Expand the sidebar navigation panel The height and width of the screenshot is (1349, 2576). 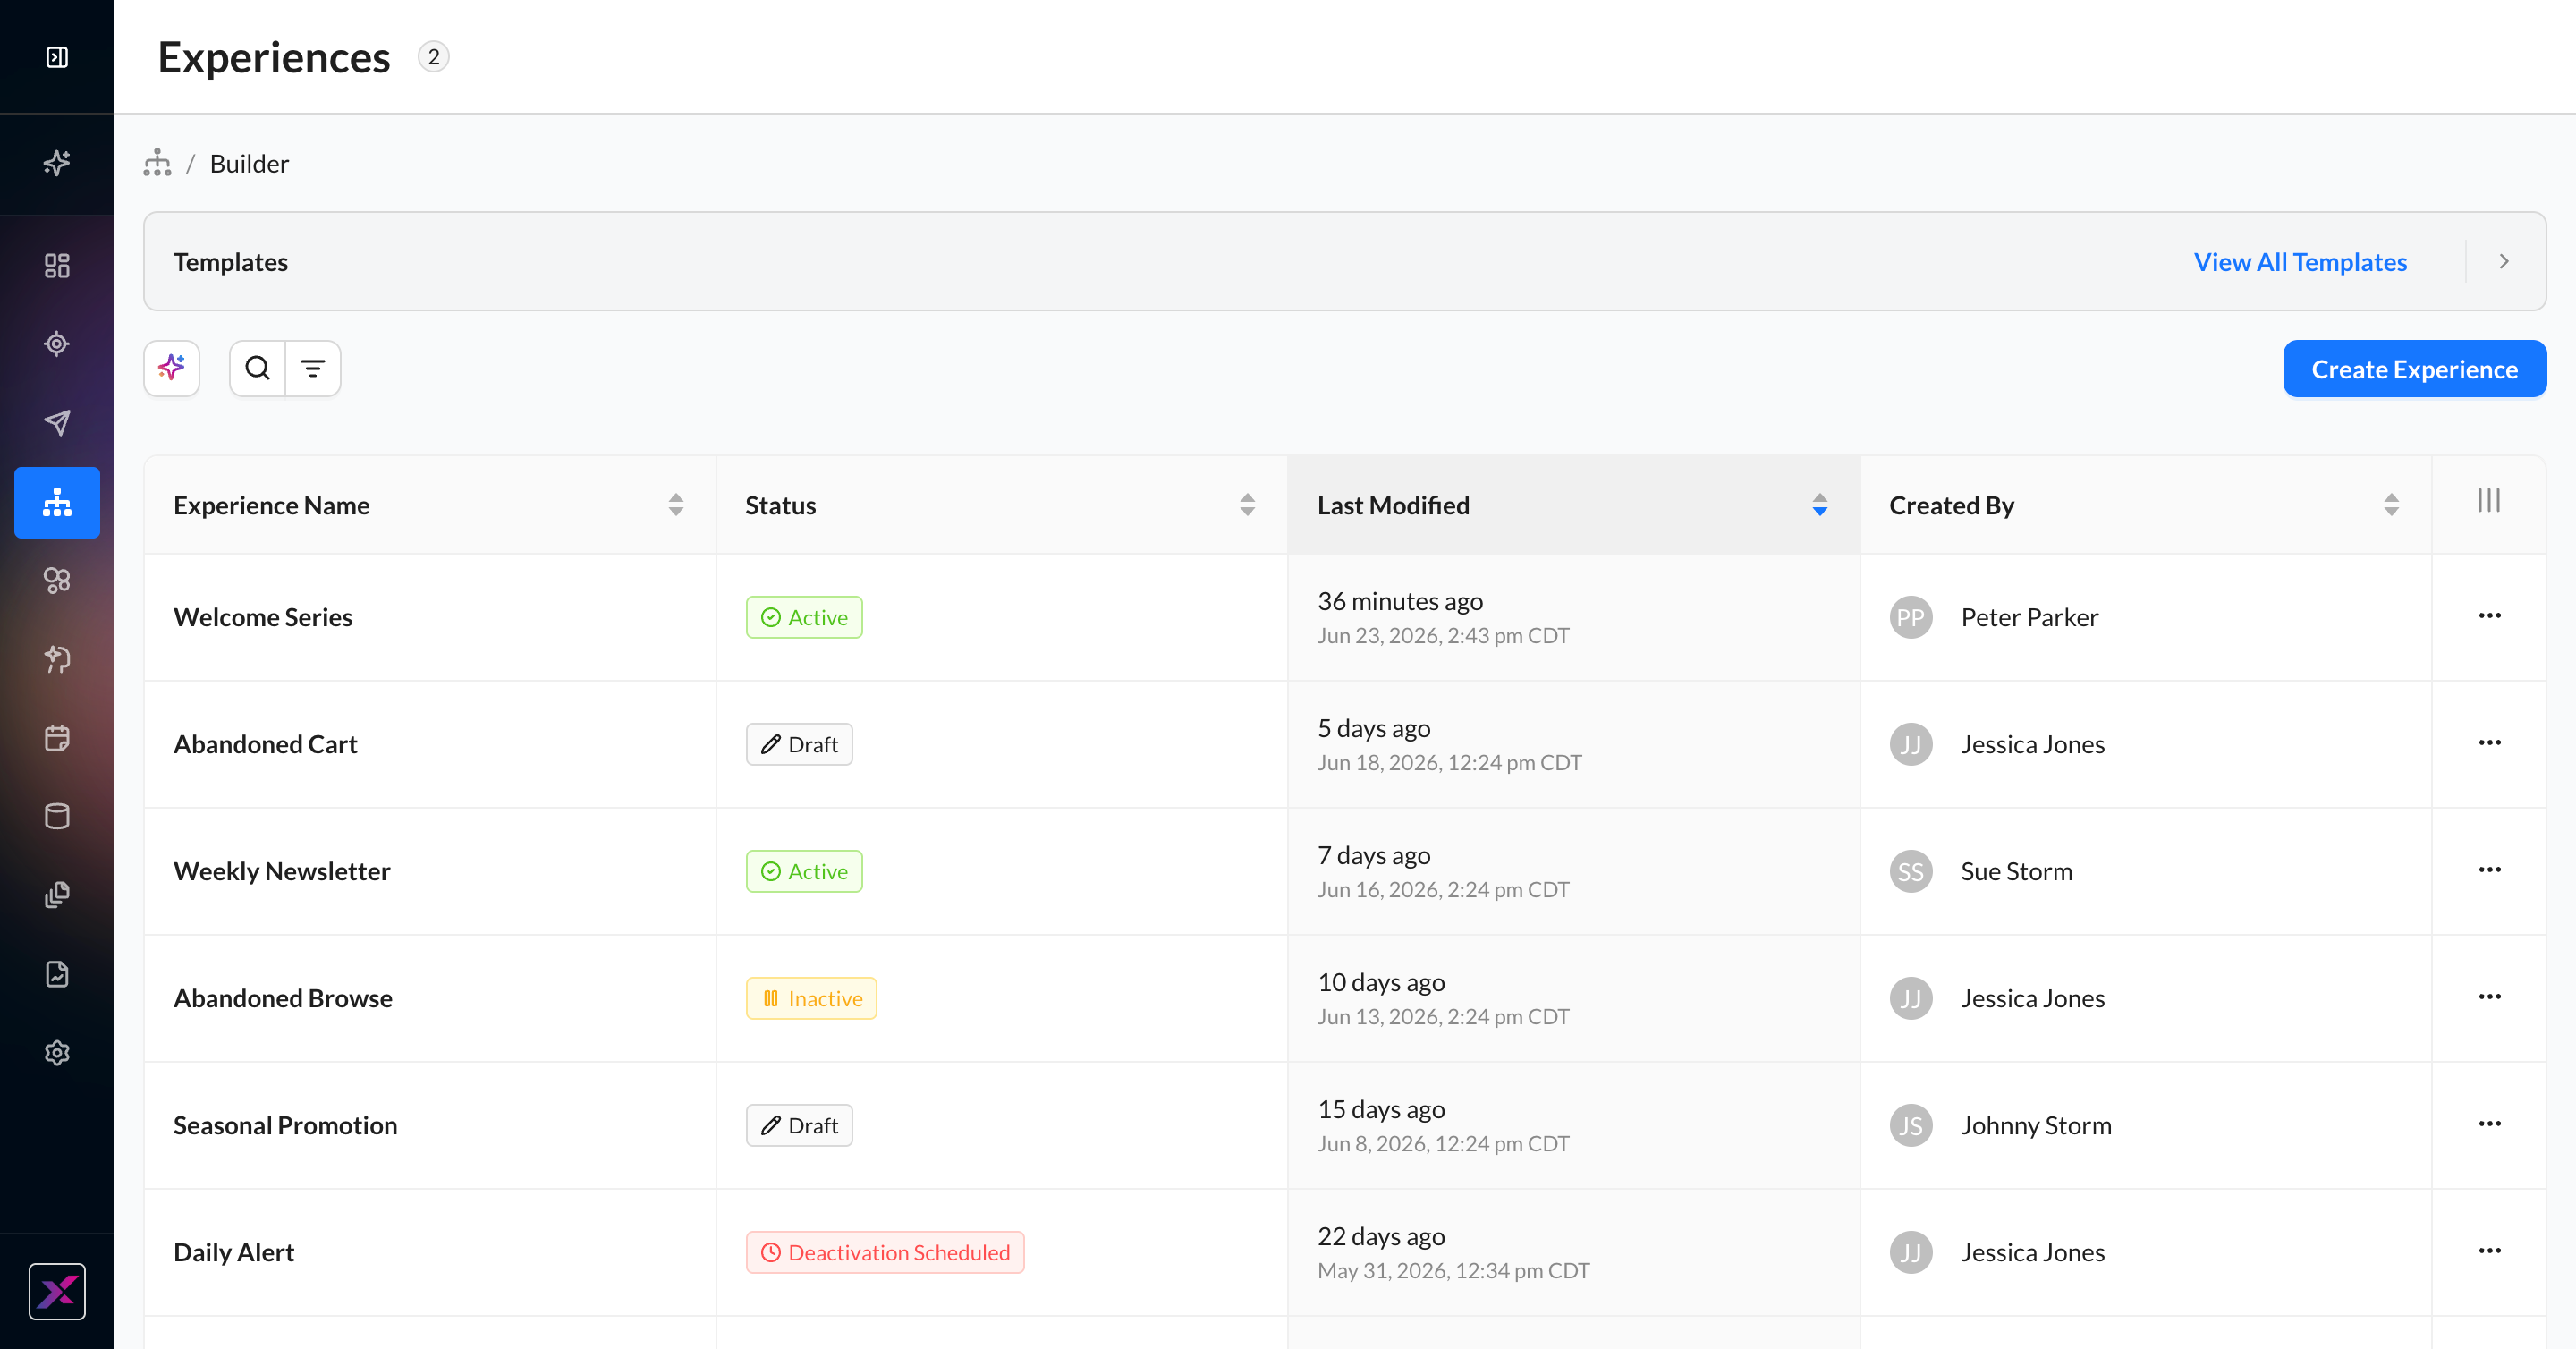(x=57, y=57)
